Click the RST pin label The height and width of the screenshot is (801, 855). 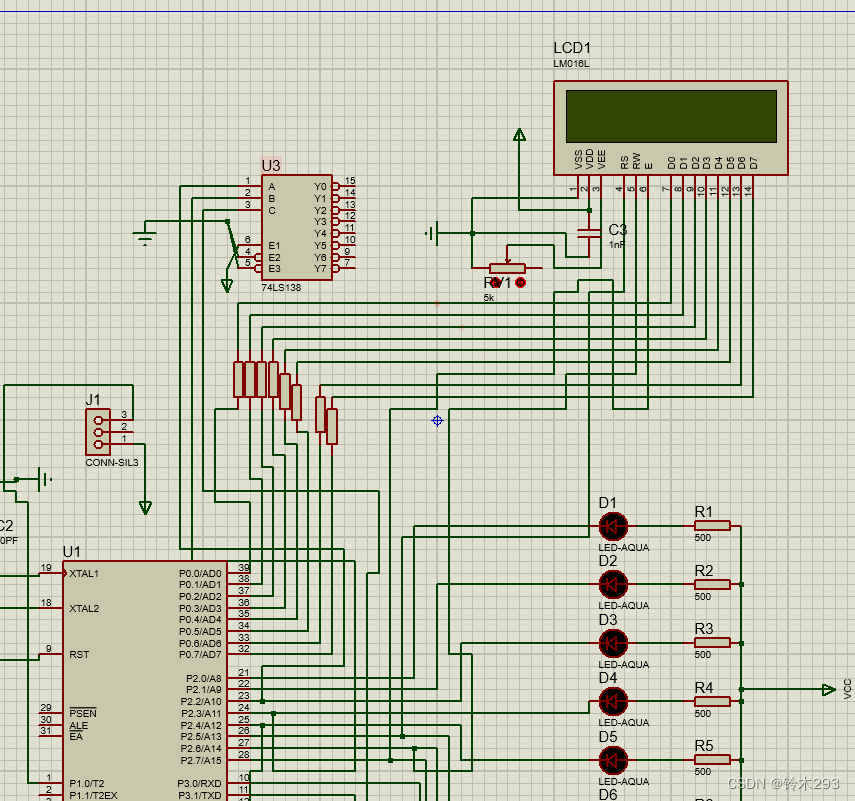tap(79, 654)
